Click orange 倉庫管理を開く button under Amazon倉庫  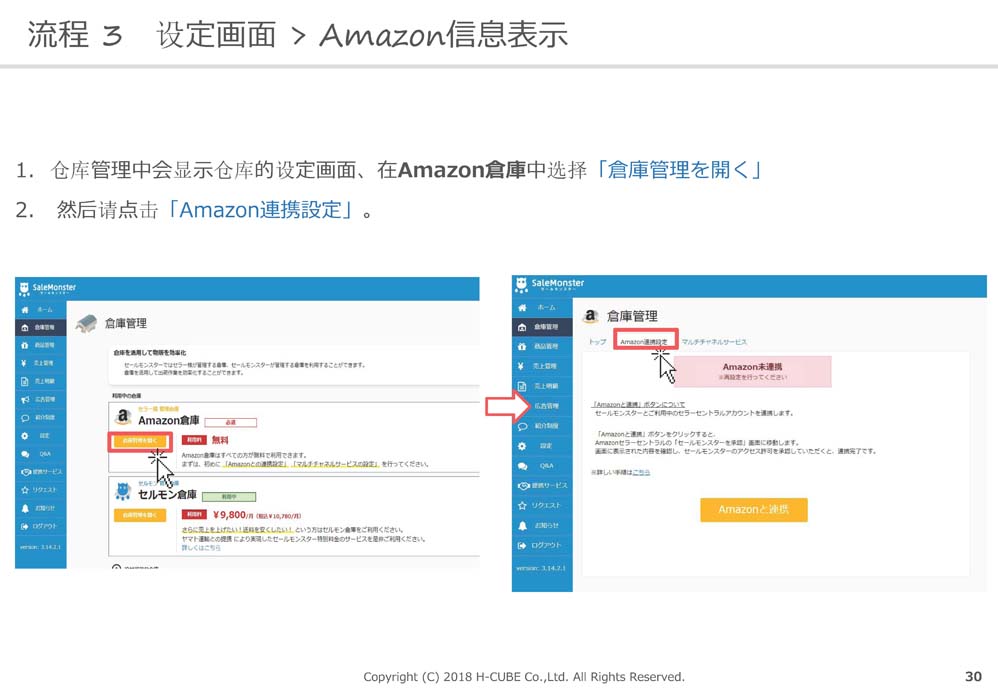pos(139,441)
